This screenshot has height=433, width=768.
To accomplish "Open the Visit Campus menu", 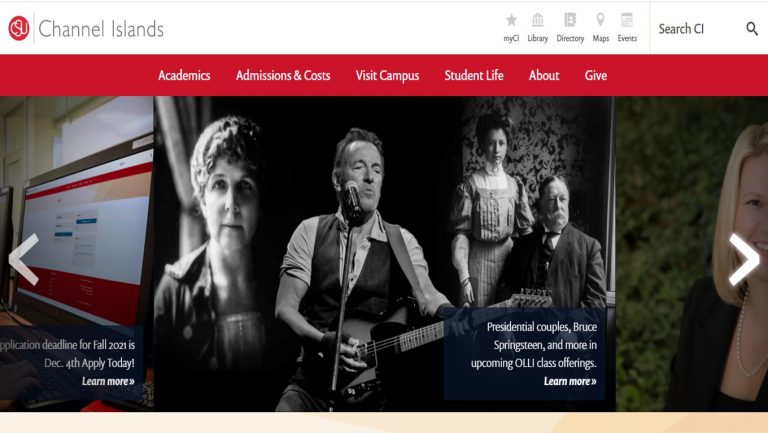I will [x=387, y=75].
